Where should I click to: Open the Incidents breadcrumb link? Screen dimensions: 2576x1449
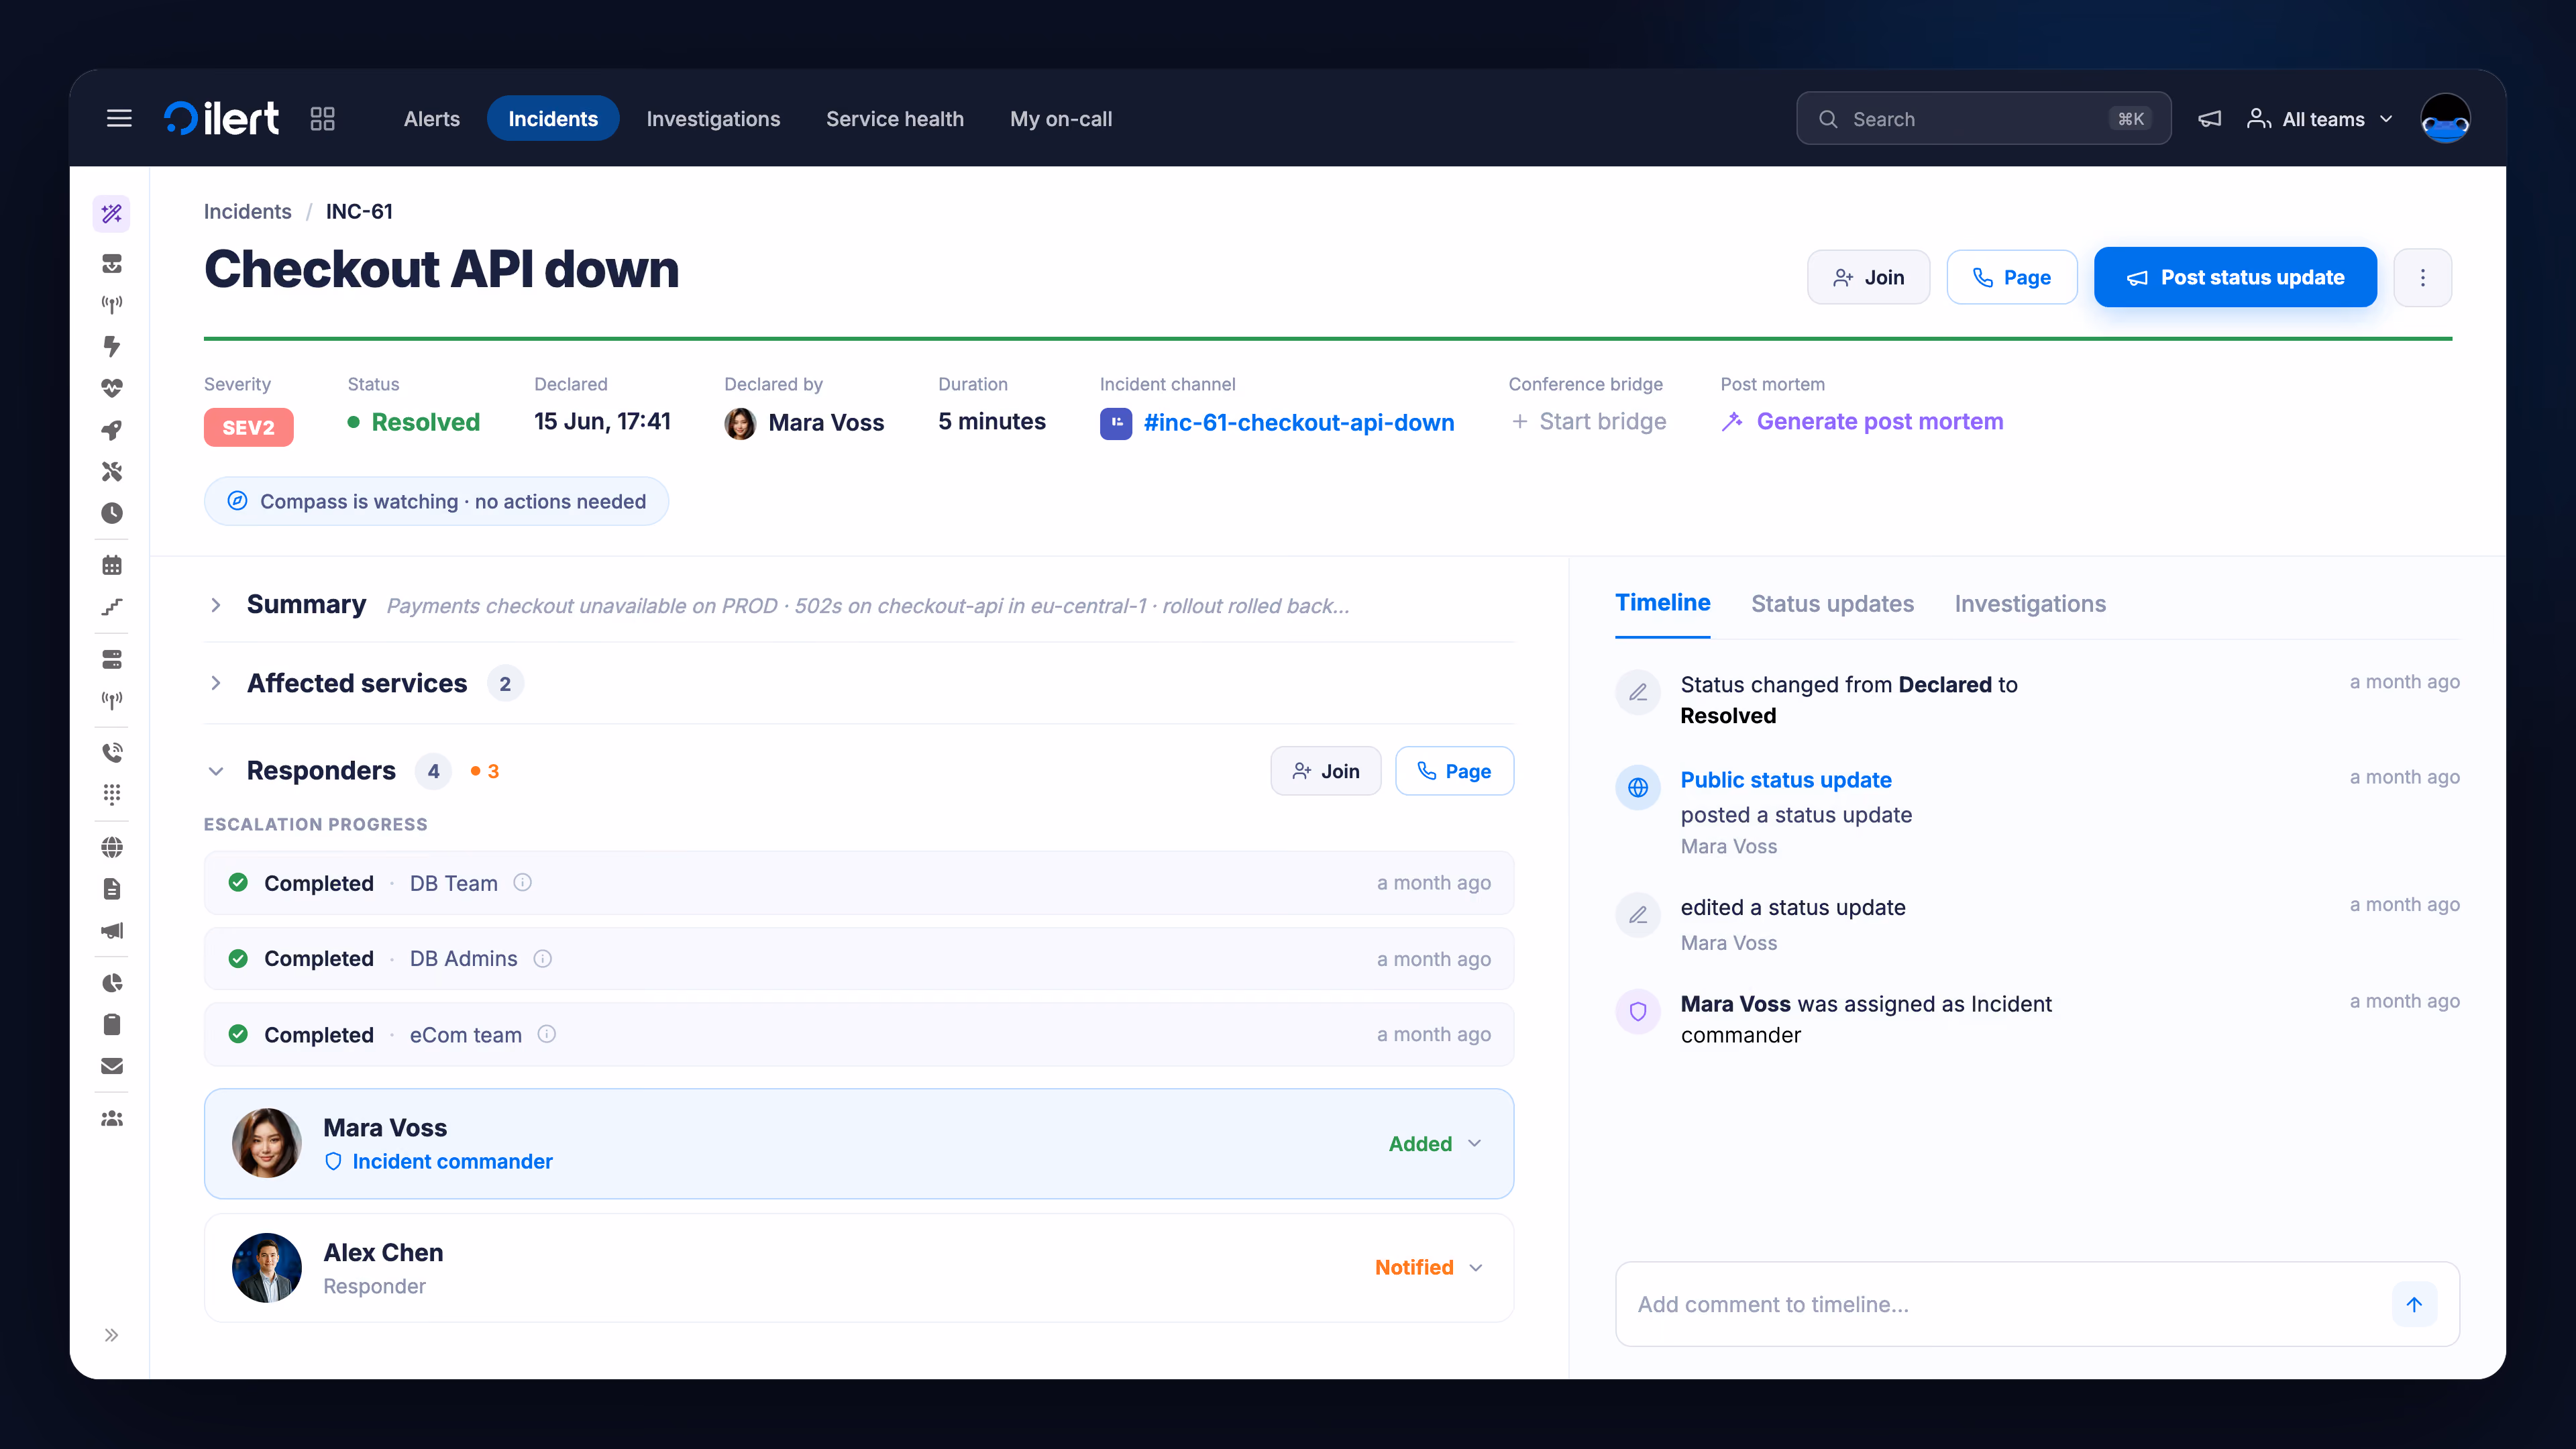pos(247,211)
